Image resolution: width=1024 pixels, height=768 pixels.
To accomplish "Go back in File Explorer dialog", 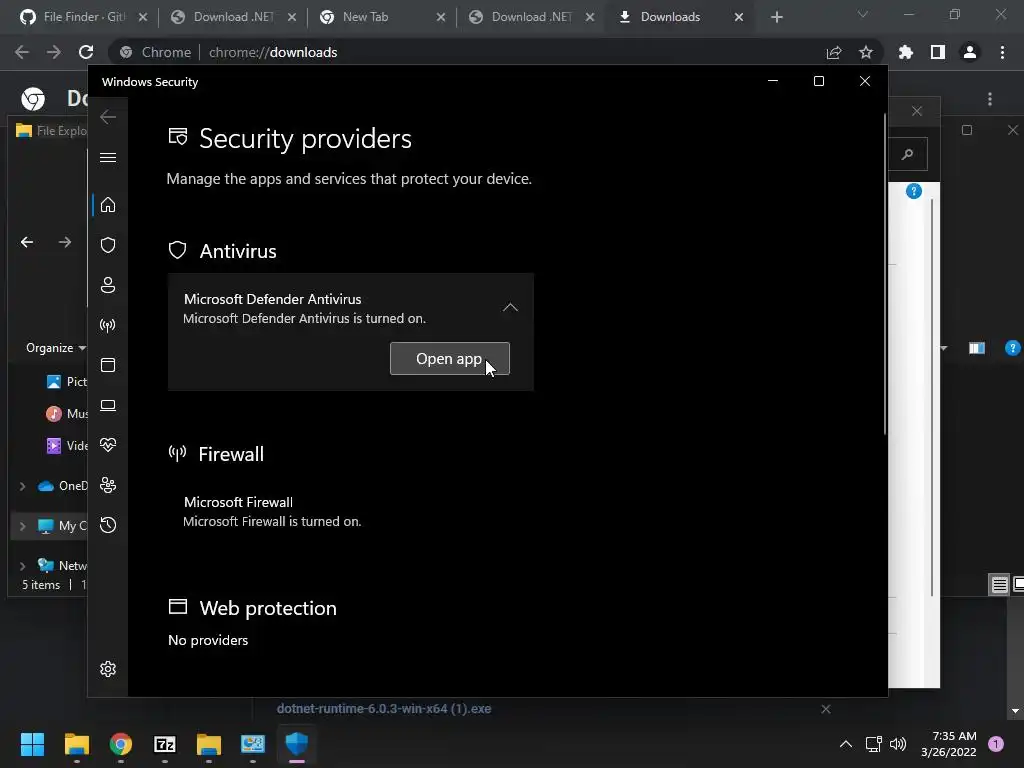I will (27, 242).
